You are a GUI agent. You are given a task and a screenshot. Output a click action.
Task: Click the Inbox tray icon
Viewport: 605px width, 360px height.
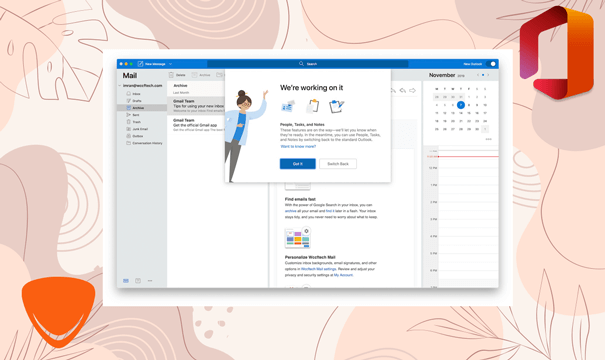point(128,94)
